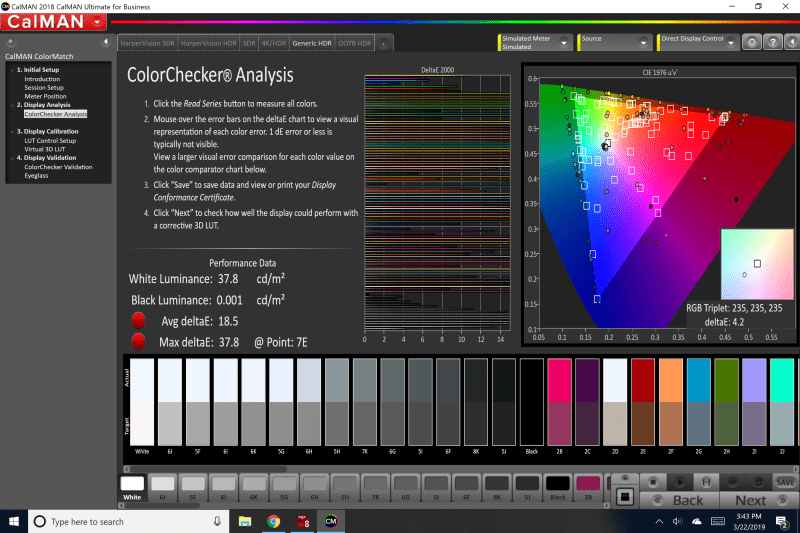Click the 2G blue comparator bar
This screenshot has width=800, height=533.
[698, 402]
